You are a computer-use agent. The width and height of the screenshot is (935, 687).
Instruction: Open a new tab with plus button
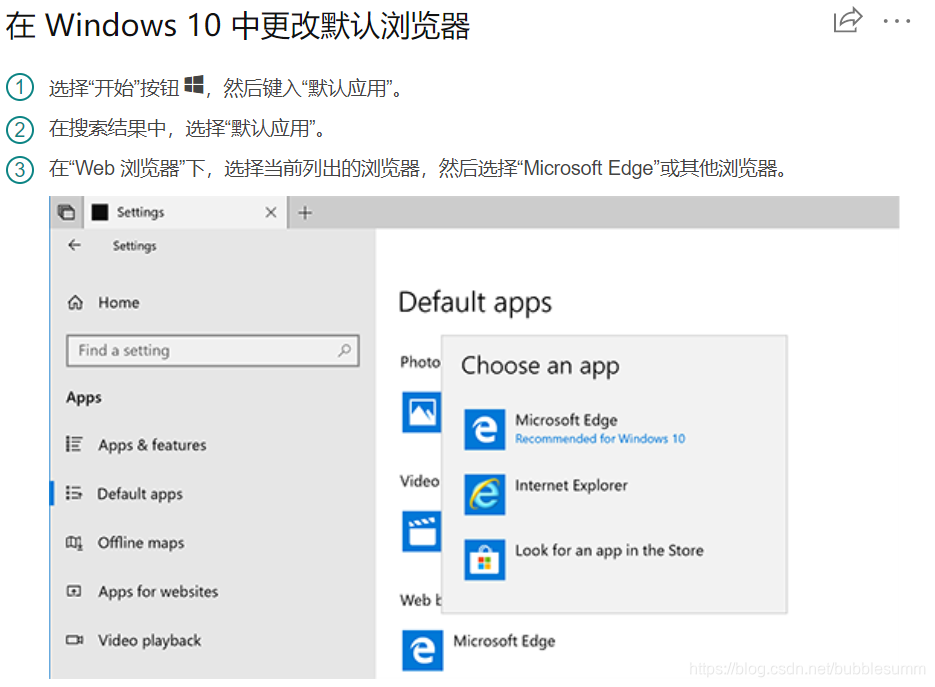tap(305, 213)
